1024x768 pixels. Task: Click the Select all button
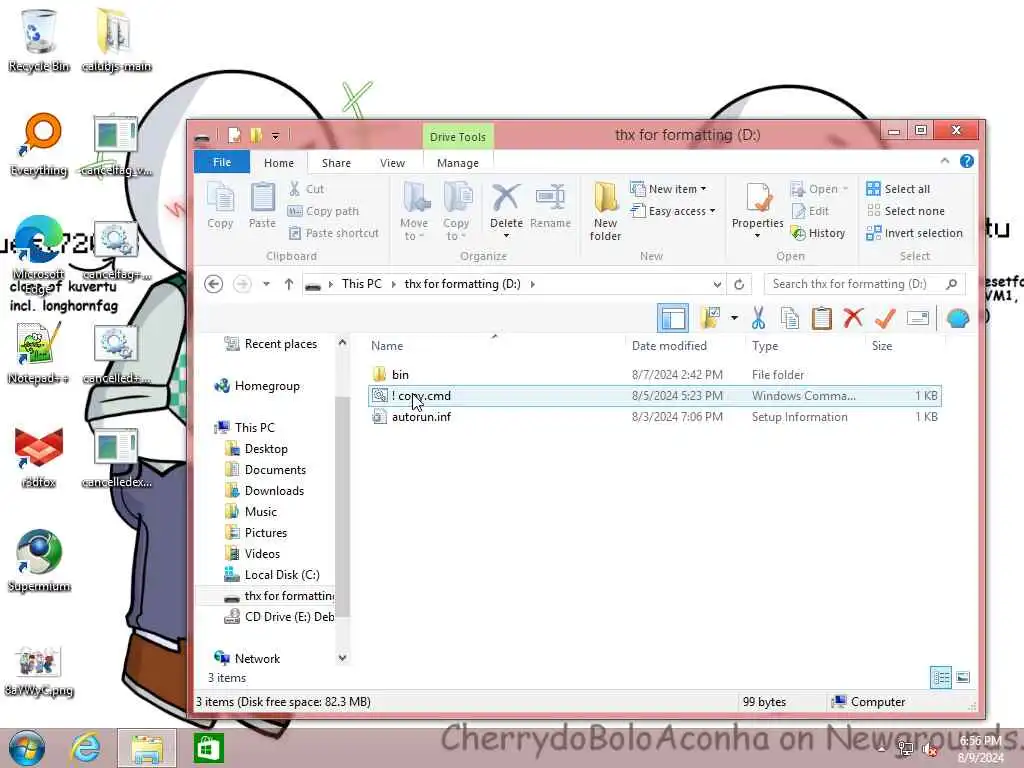click(898, 189)
